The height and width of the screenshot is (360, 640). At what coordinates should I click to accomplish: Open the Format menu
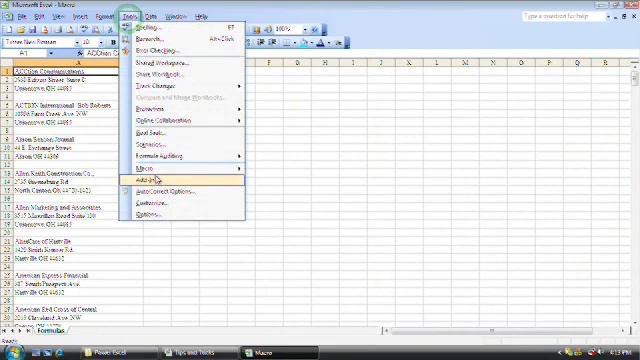[x=104, y=16]
